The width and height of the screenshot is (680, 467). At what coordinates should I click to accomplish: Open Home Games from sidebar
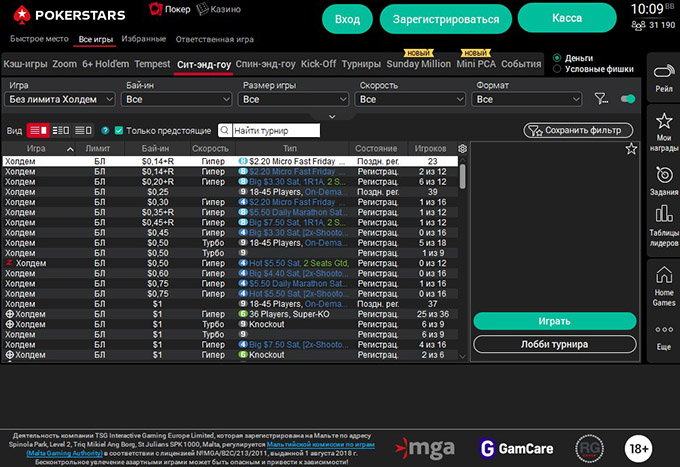click(x=663, y=283)
